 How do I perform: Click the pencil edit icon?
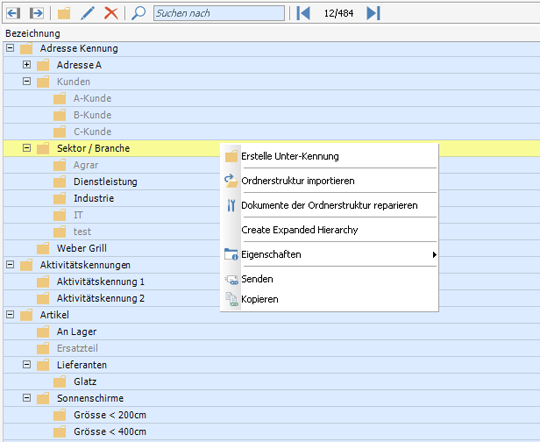pos(87,13)
